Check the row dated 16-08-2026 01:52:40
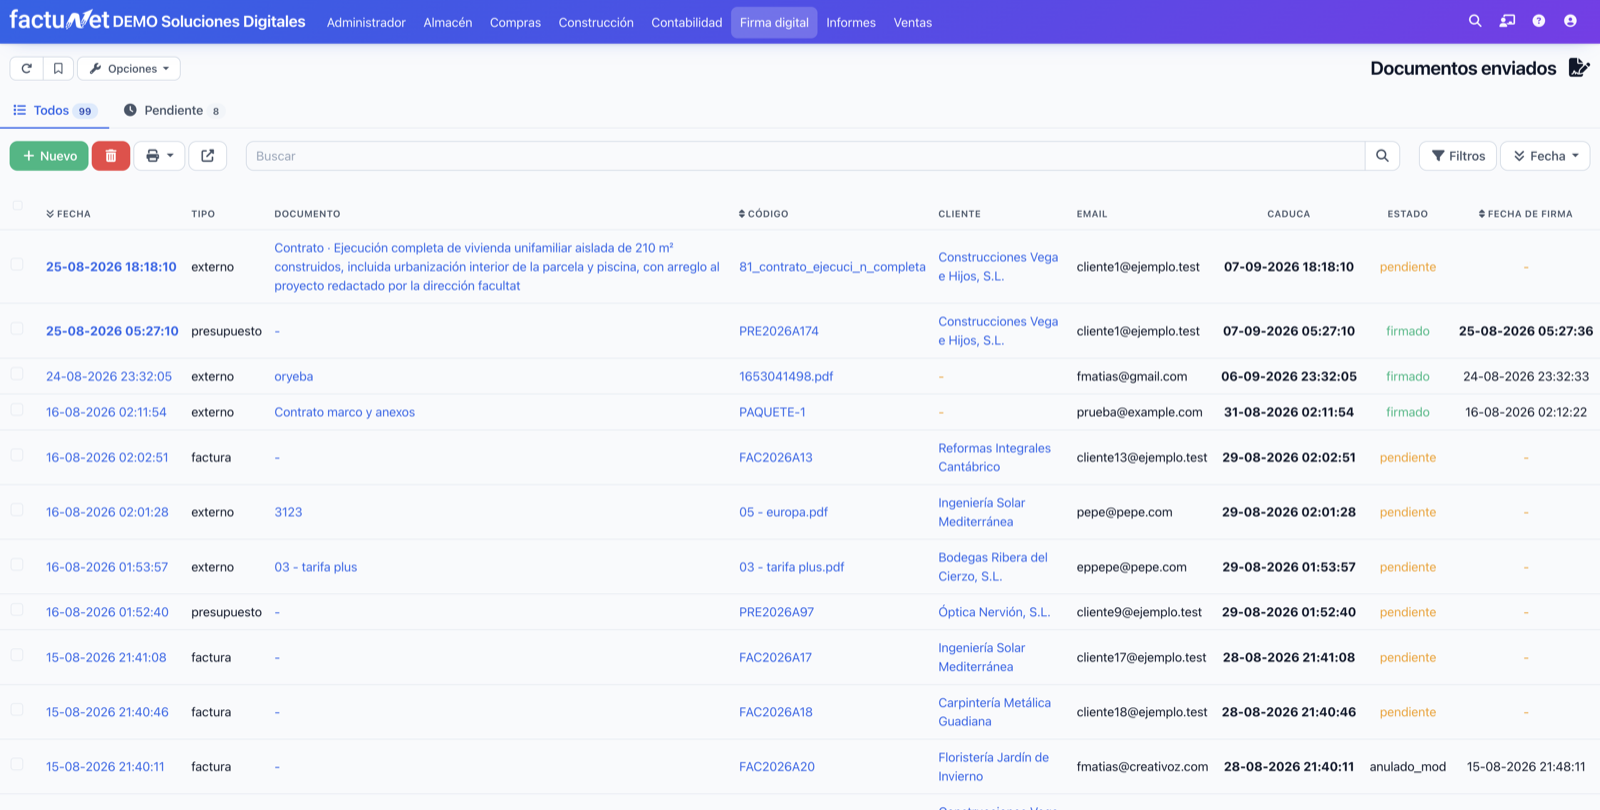 tap(17, 610)
